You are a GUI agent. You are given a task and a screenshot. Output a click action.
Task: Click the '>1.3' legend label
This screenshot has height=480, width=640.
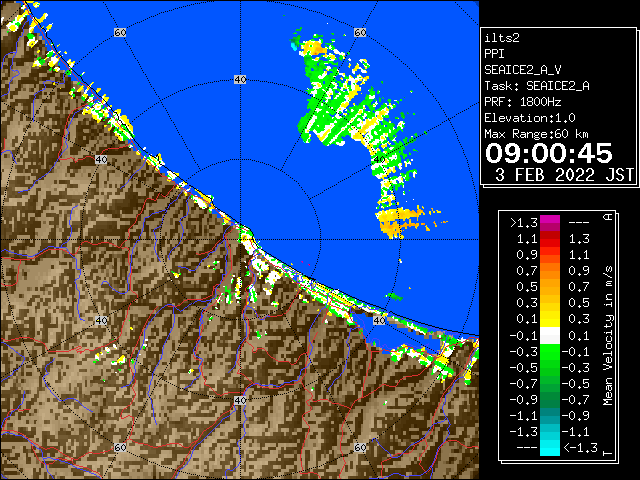[x=524, y=223]
